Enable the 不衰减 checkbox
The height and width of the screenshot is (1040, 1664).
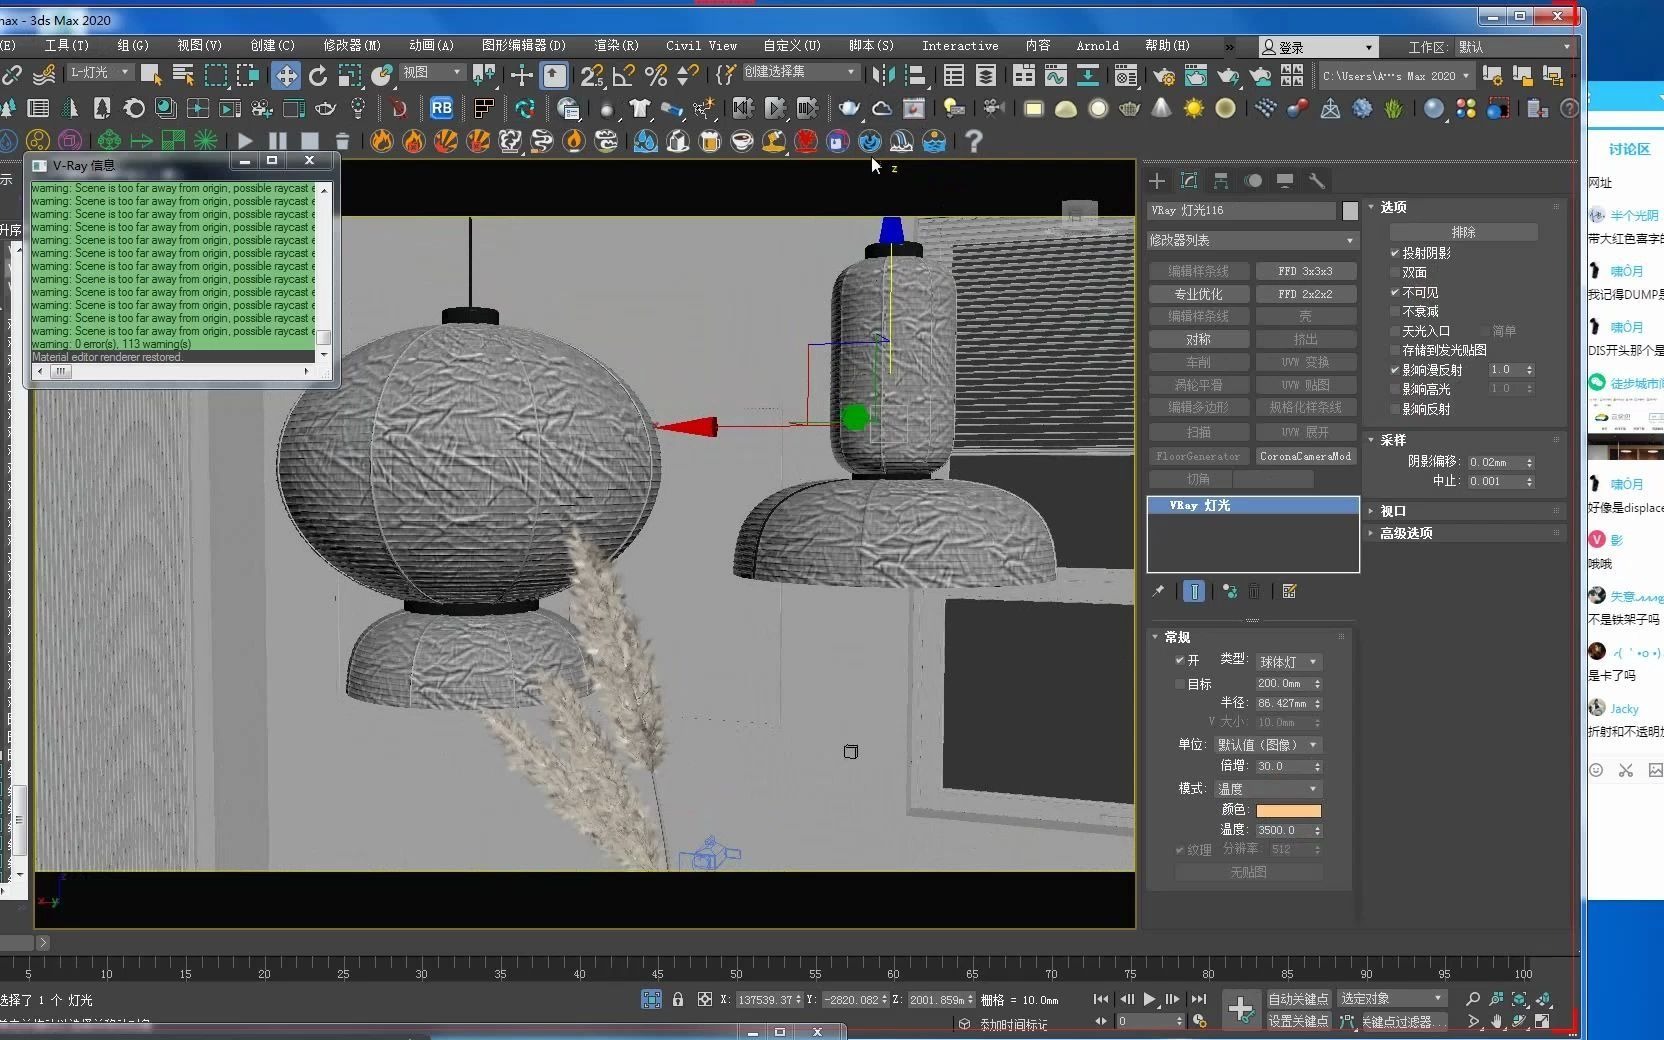(x=1395, y=311)
